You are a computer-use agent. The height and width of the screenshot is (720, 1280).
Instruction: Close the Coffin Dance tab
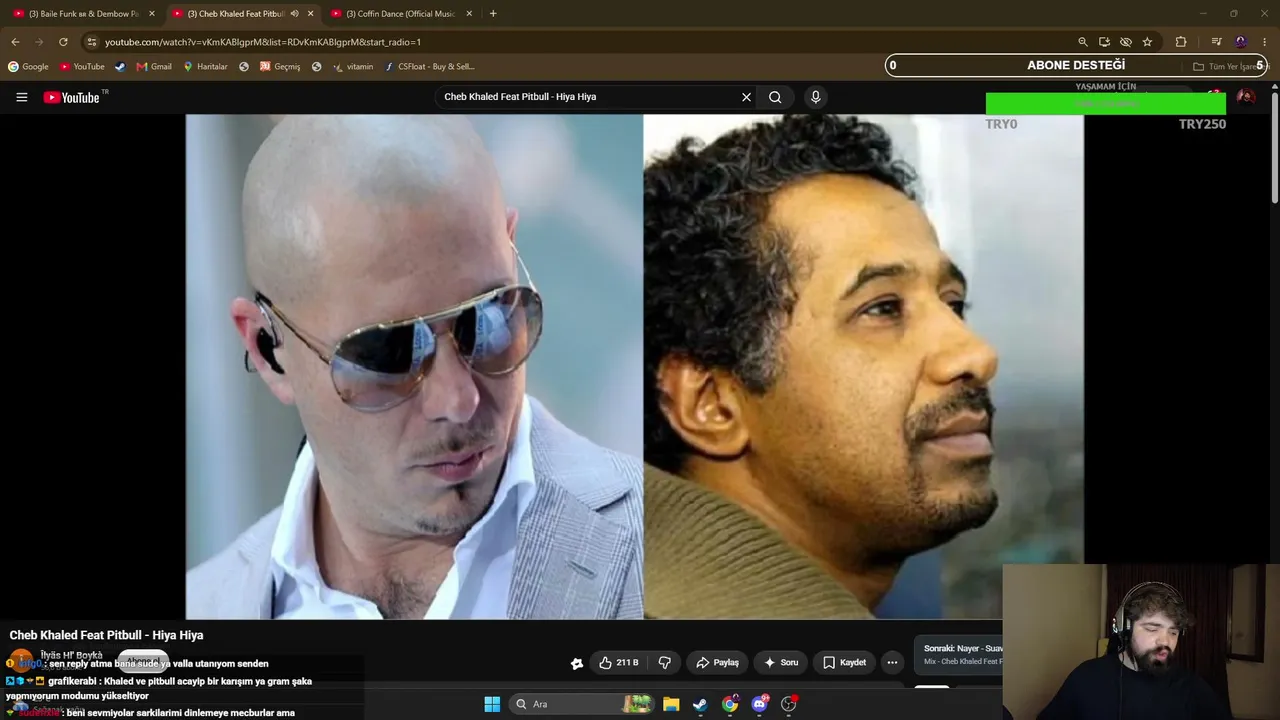(469, 14)
